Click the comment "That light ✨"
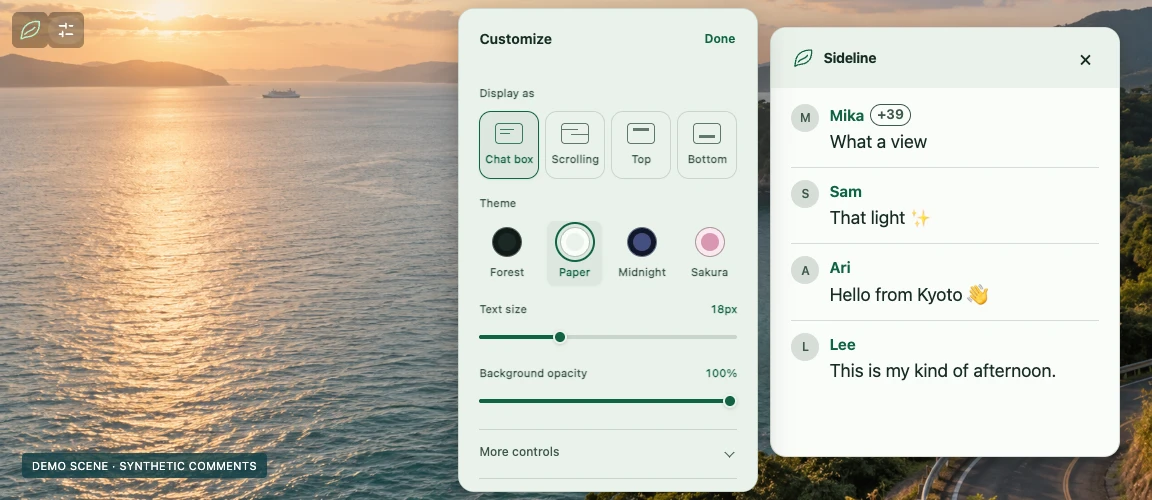Screen dimensions: 1152x500 (x=880, y=218)
